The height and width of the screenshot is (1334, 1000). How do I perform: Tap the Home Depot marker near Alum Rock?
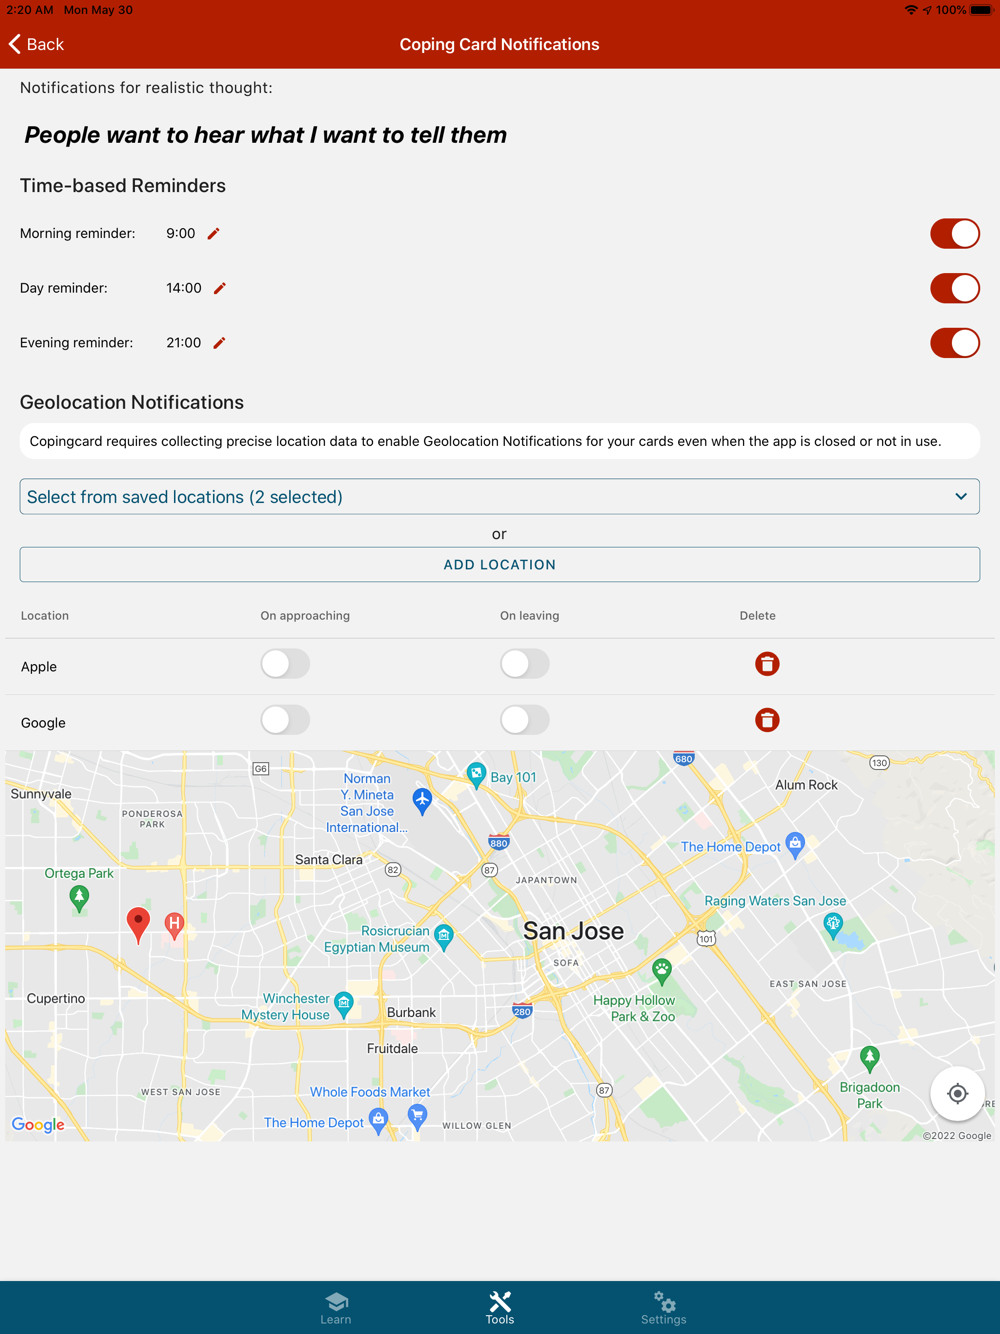point(795,845)
